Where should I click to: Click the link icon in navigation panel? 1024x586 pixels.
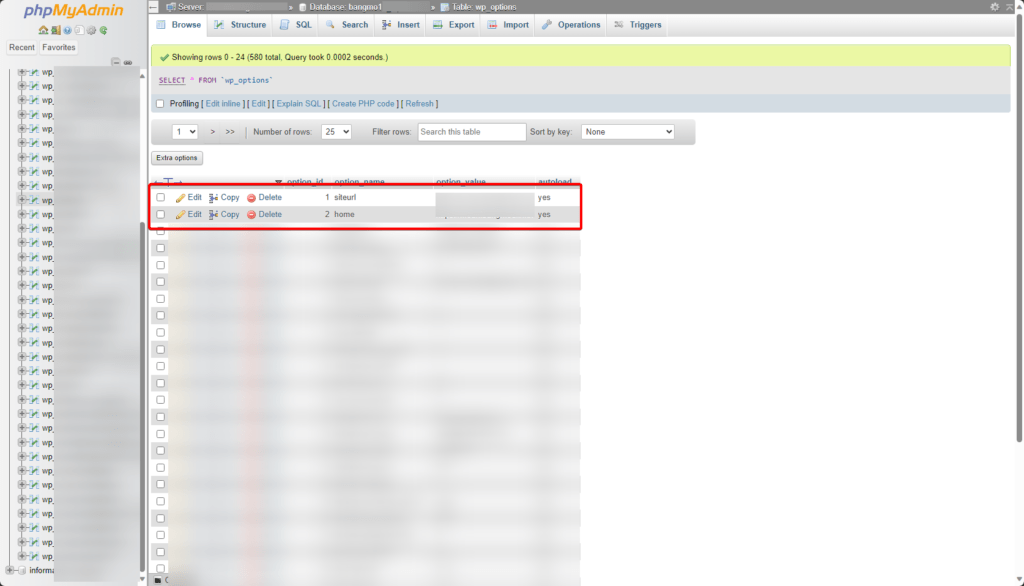pyautogui.click(x=128, y=62)
